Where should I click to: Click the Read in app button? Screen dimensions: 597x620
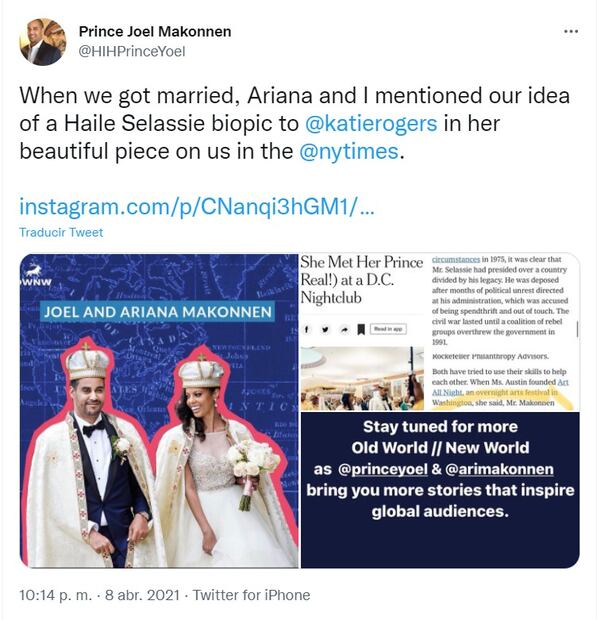click(x=388, y=329)
